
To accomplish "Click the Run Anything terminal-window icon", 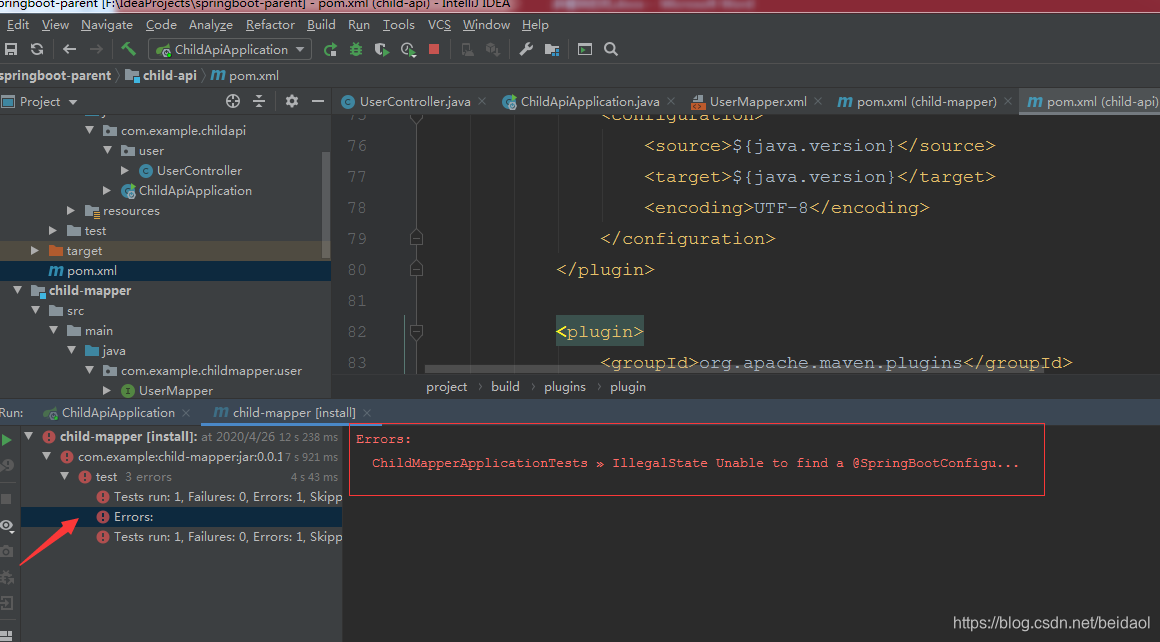I will coord(584,50).
